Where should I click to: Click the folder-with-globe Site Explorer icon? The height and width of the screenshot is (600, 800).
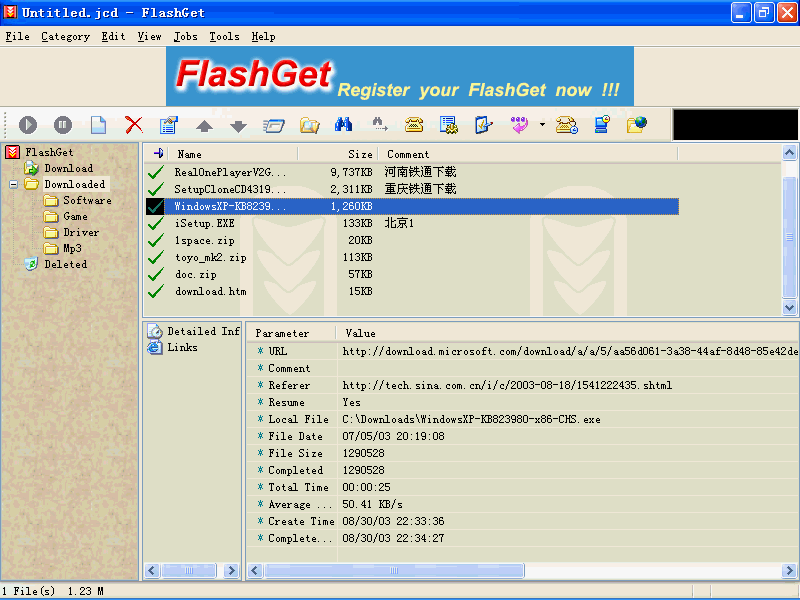pos(637,125)
